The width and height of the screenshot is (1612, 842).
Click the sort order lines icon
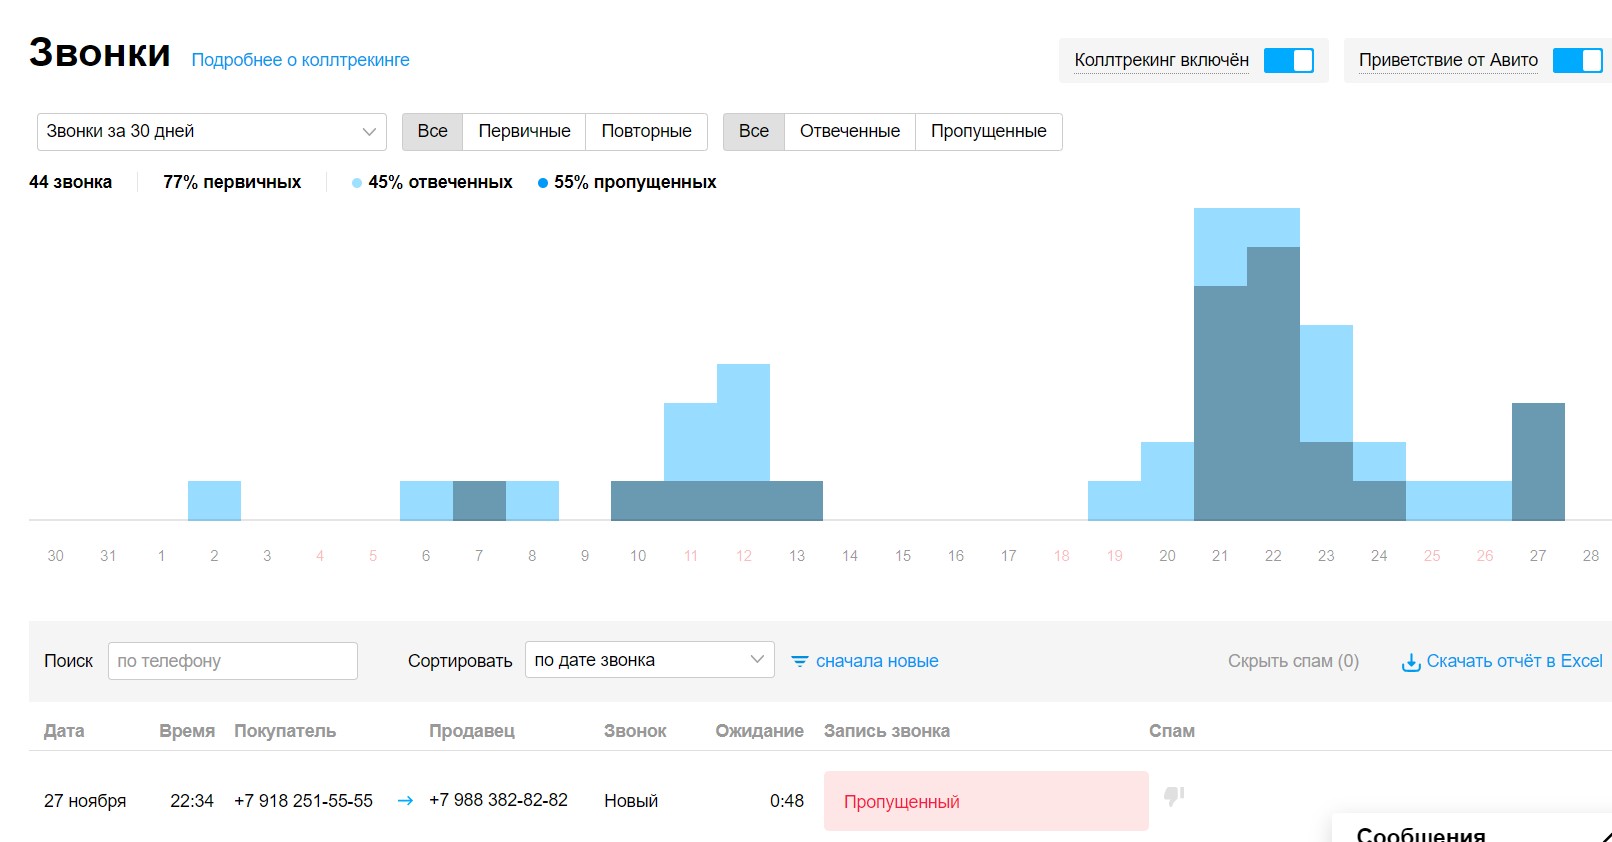(799, 661)
